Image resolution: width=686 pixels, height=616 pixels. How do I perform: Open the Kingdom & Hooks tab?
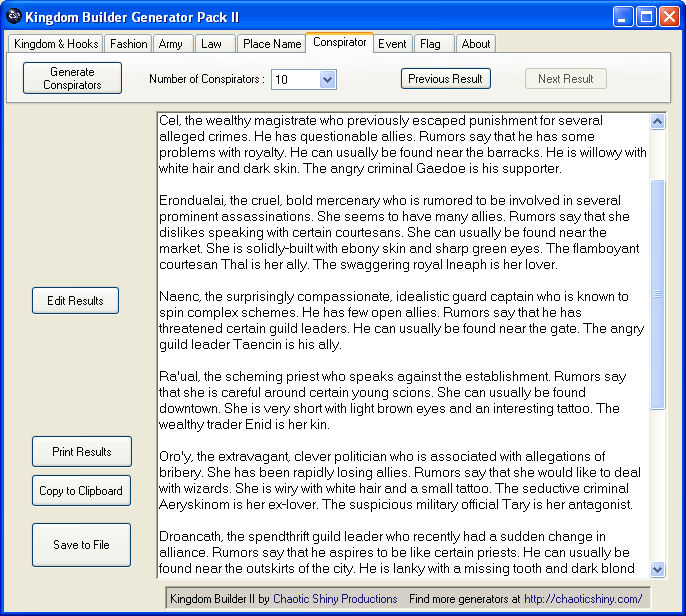(x=56, y=44)
